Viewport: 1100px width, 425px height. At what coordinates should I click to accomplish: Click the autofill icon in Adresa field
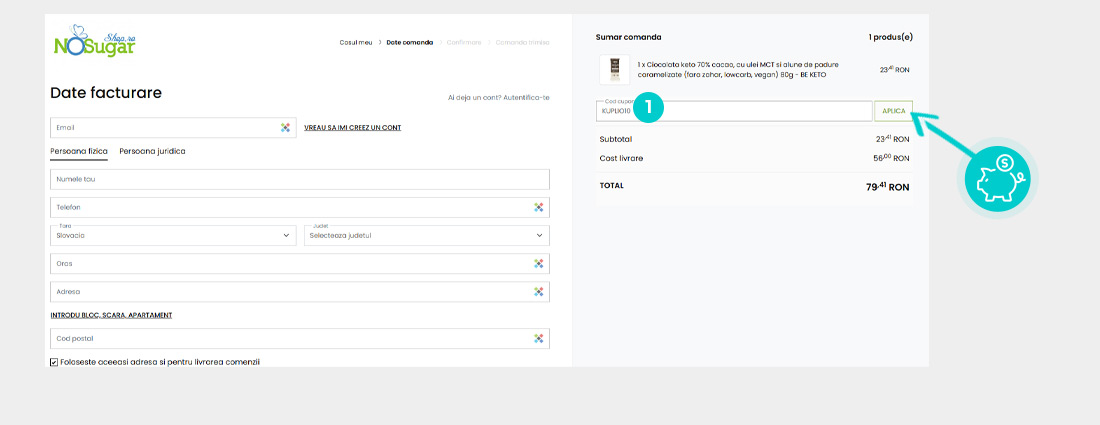tap(538, 292)
